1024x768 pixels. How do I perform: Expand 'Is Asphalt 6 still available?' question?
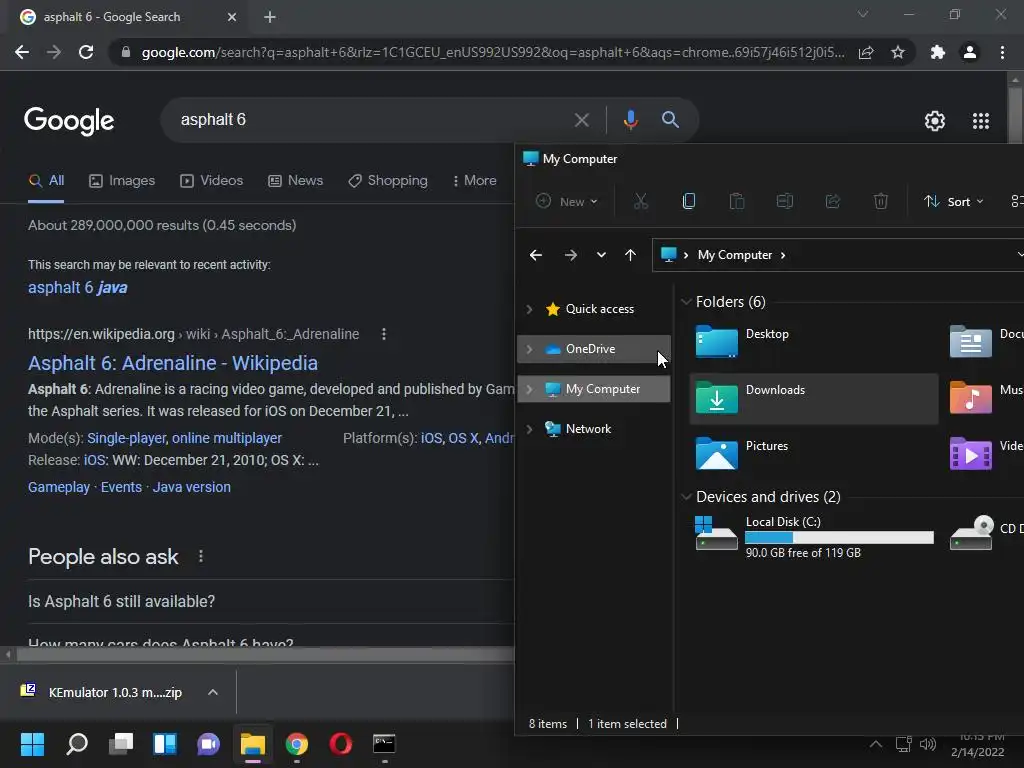[271, 601]
